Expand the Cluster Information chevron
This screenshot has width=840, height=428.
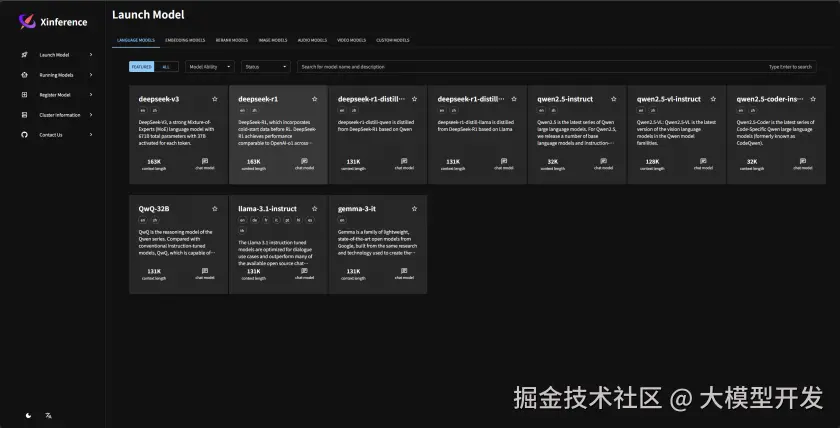tap(91, 115)
